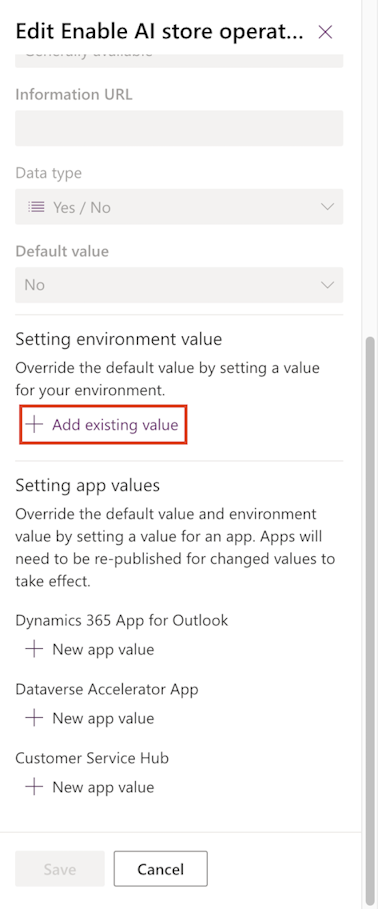
Task: Add new app value for Dynamics 365 App for Outlook
Action: (90, 649)
